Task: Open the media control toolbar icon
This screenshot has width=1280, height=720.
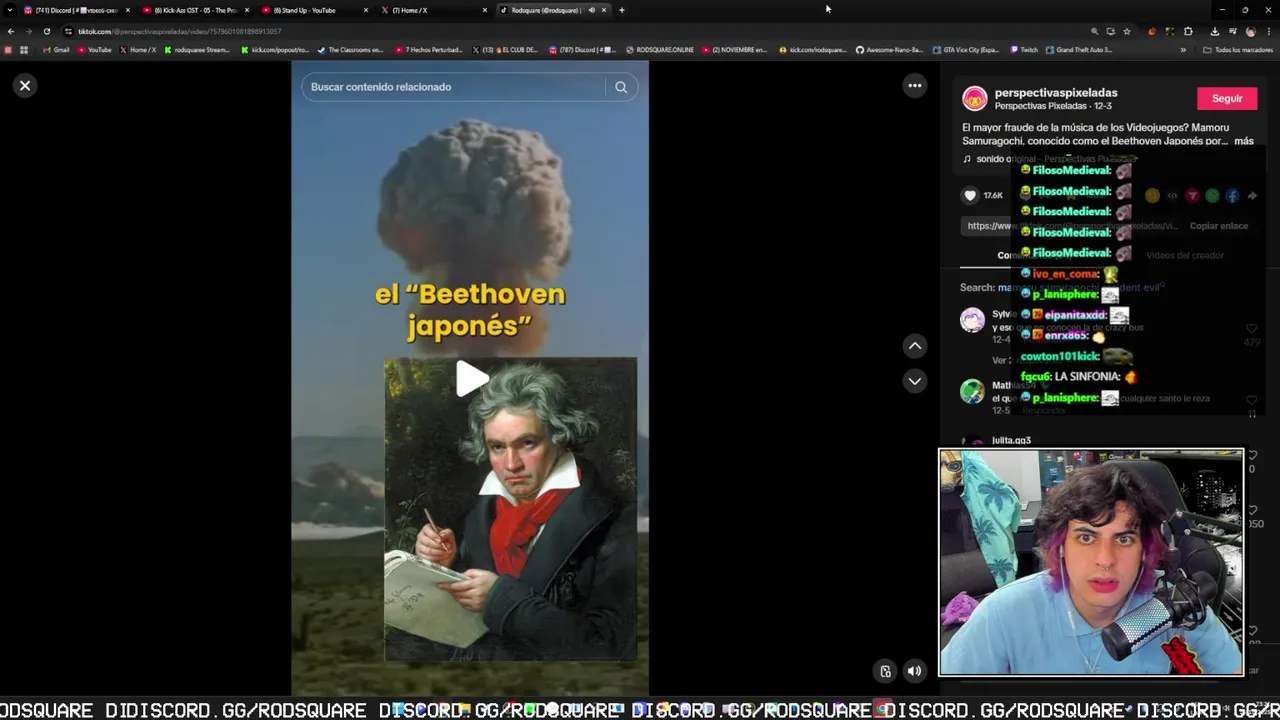Action: [1232, 31]
